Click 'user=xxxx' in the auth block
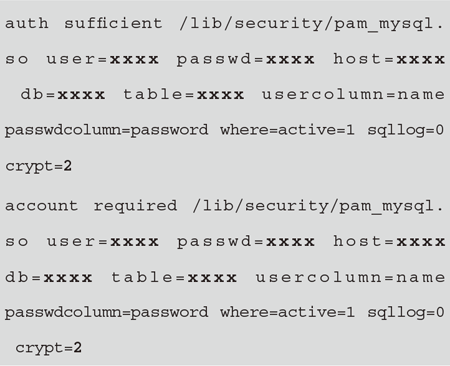 (x=102, y=59)
